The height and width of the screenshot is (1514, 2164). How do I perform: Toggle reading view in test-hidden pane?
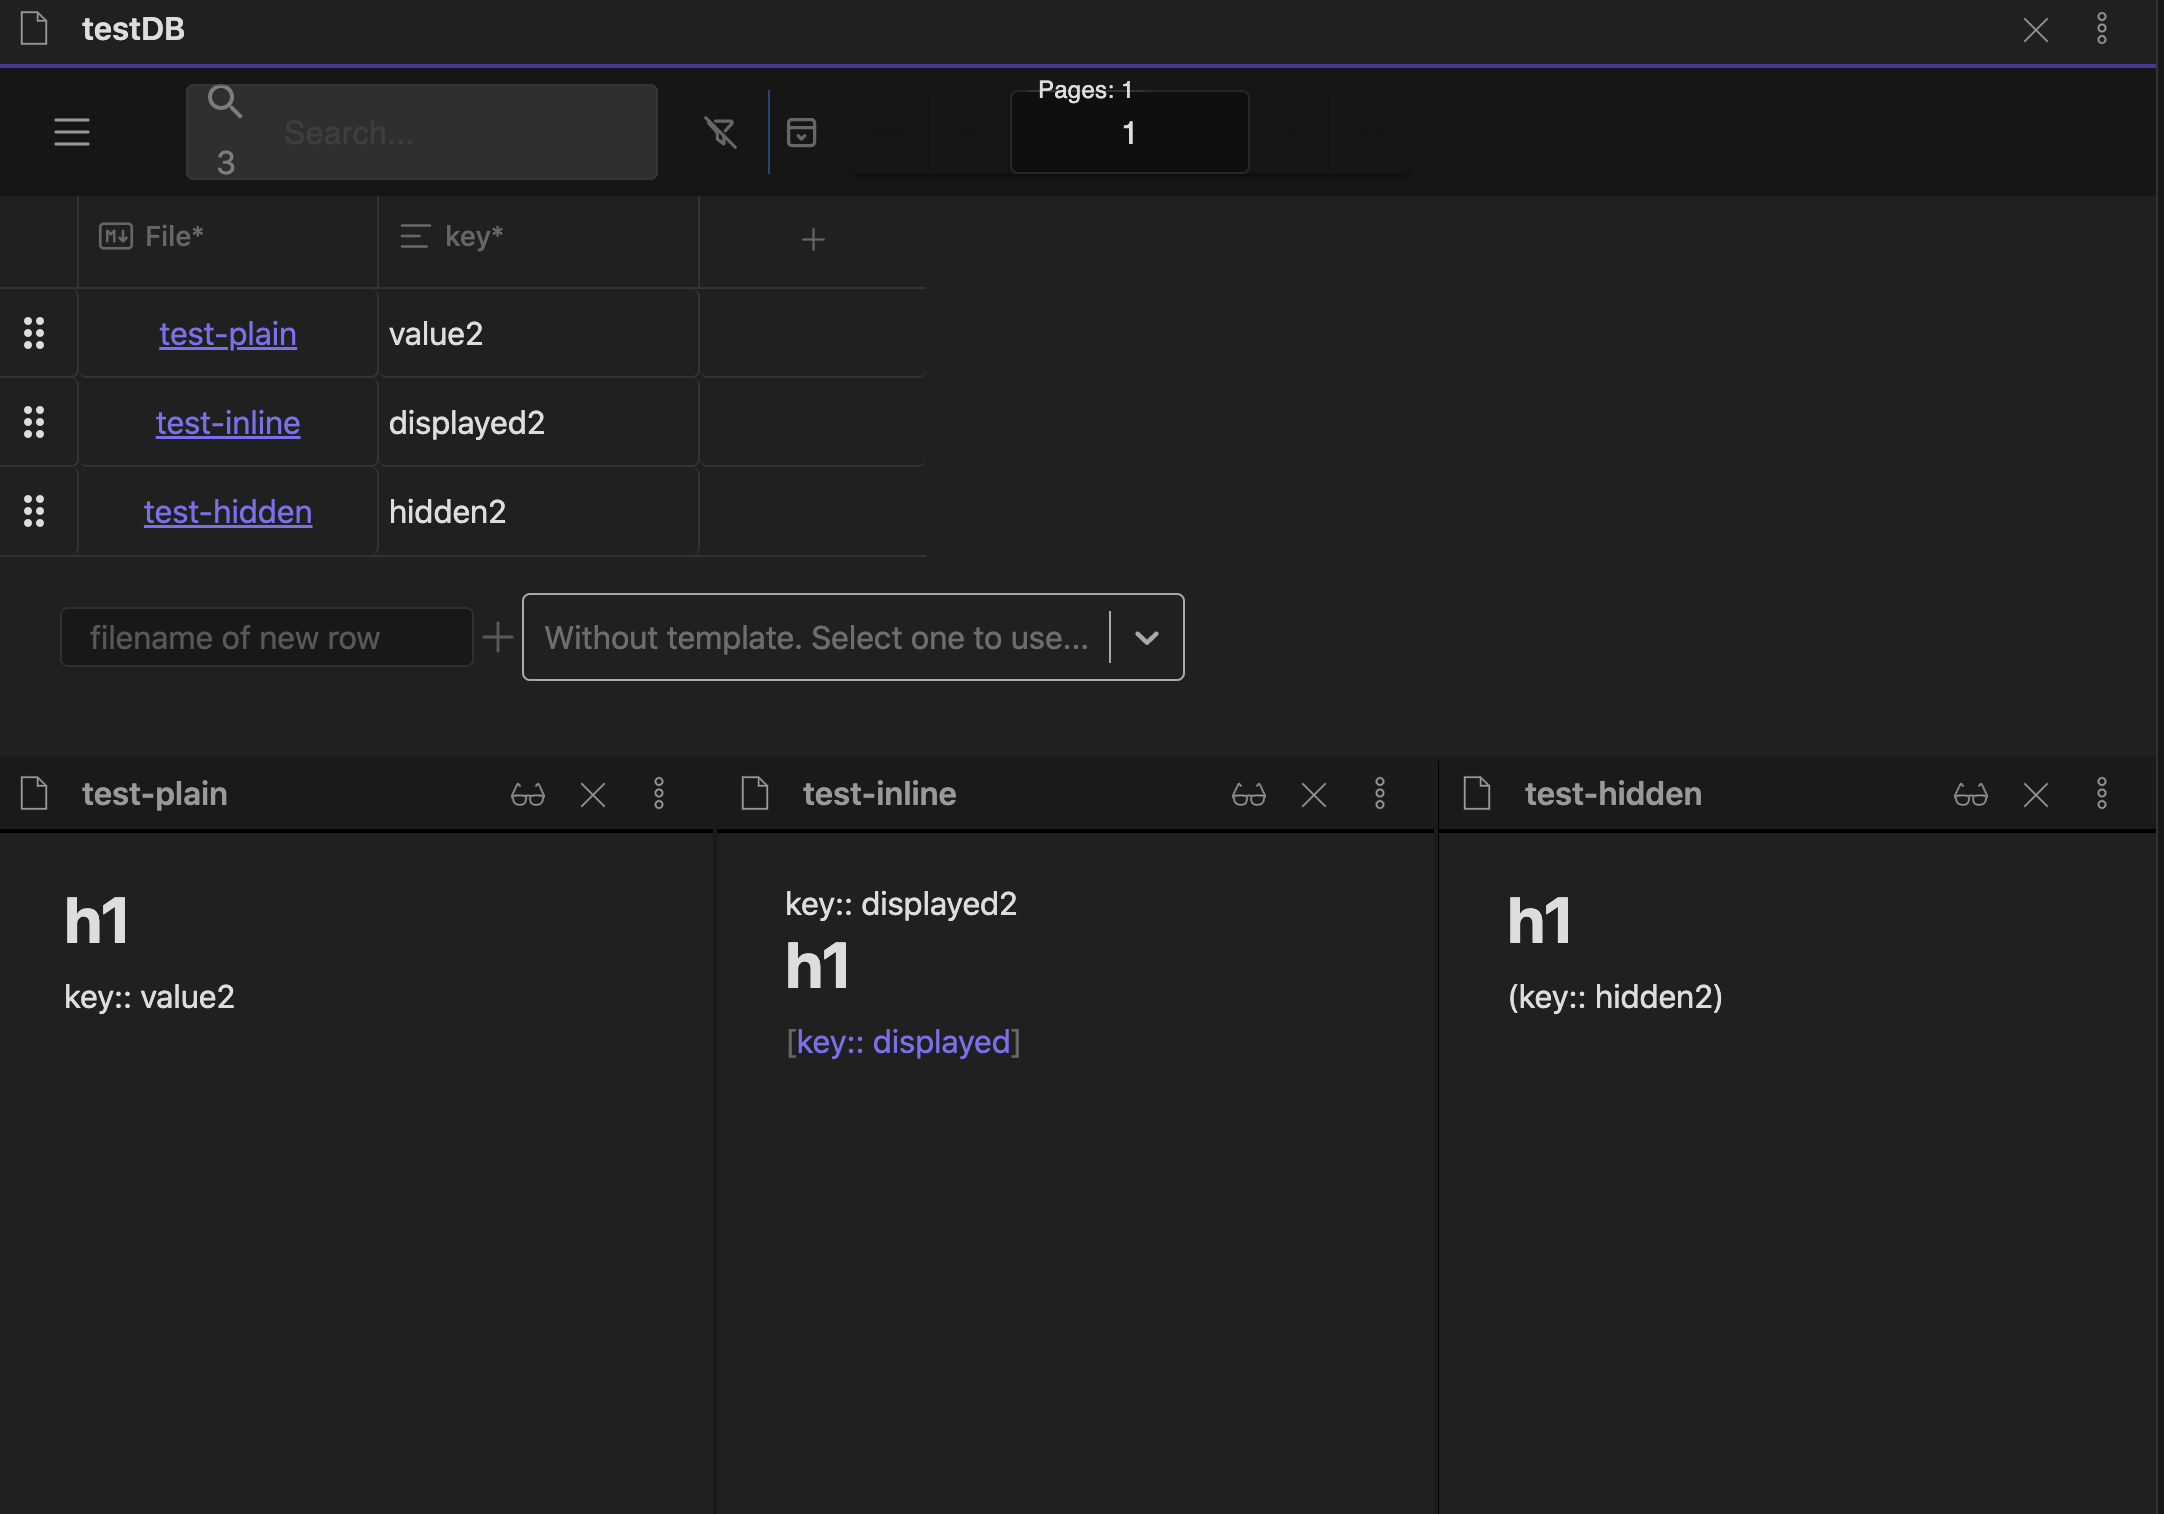coord(1970,795)
